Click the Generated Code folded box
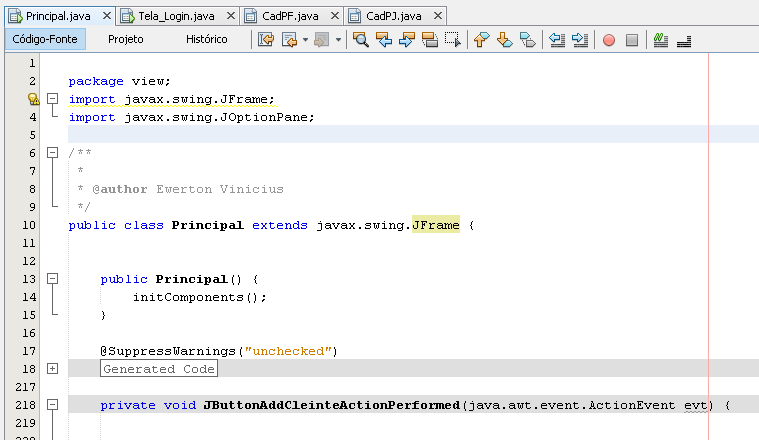This screenshot has height=440, width=759. click(x=159, y=369)
